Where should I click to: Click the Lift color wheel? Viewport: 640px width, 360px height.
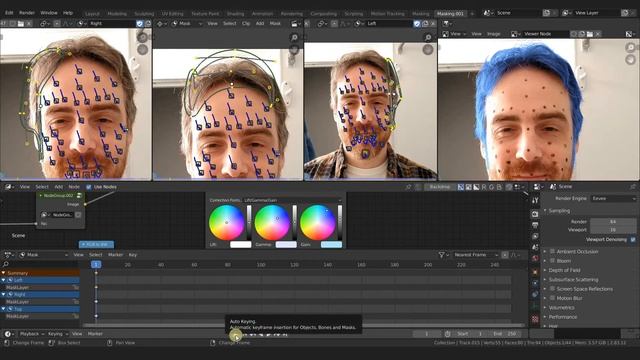pos(227,222)
